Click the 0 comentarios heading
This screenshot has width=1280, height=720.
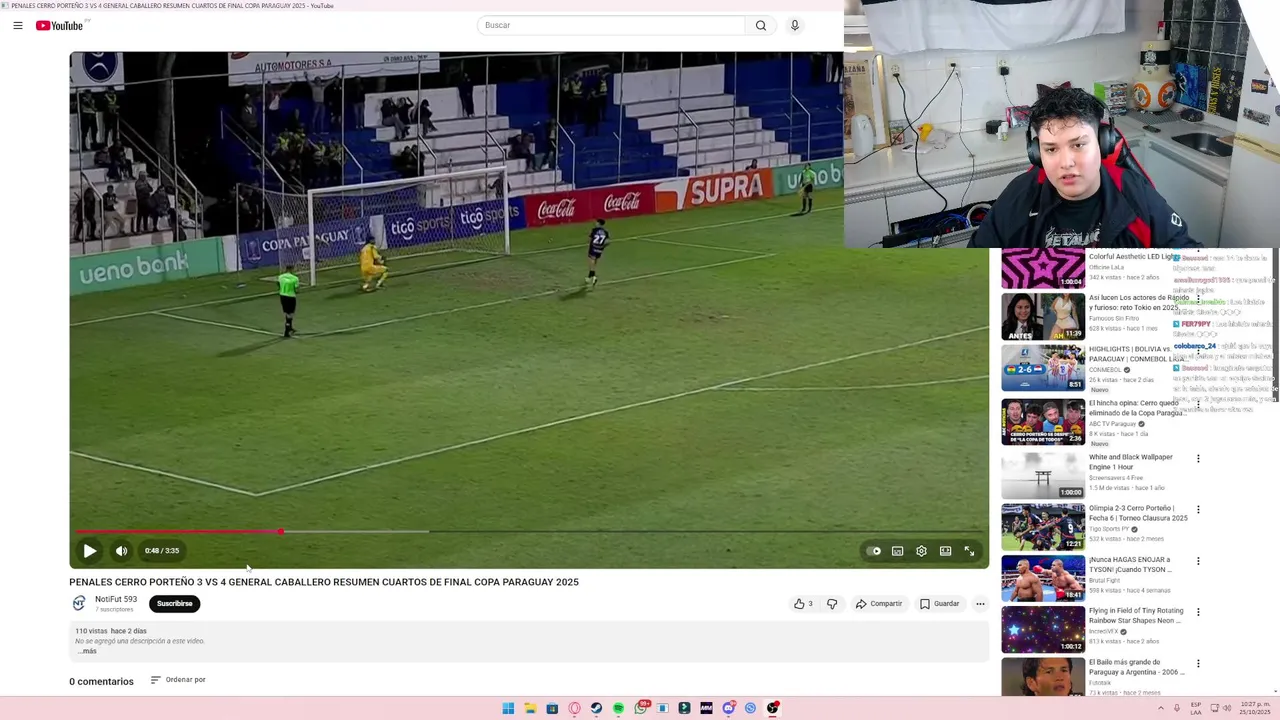[101, 681]
